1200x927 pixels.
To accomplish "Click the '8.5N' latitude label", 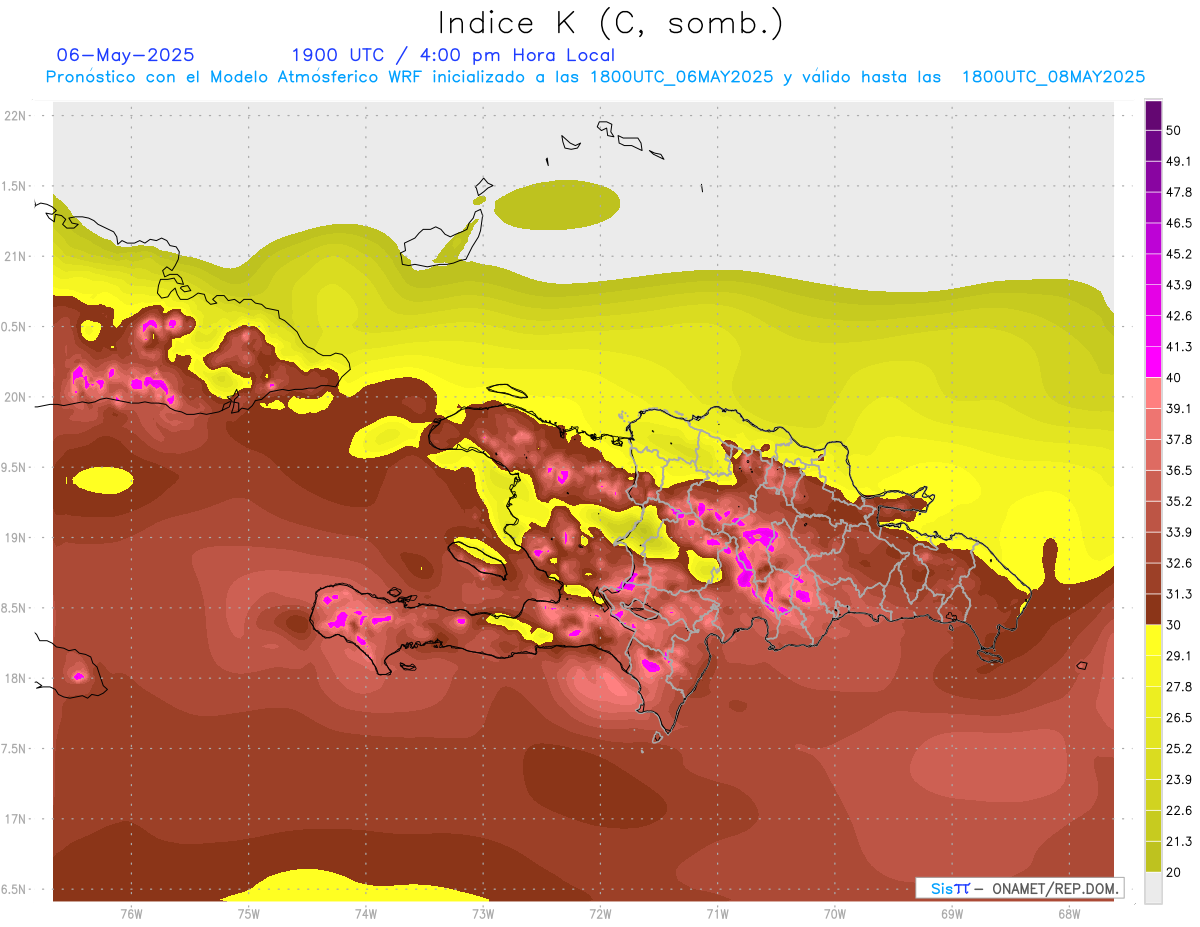I will [15, 608].
